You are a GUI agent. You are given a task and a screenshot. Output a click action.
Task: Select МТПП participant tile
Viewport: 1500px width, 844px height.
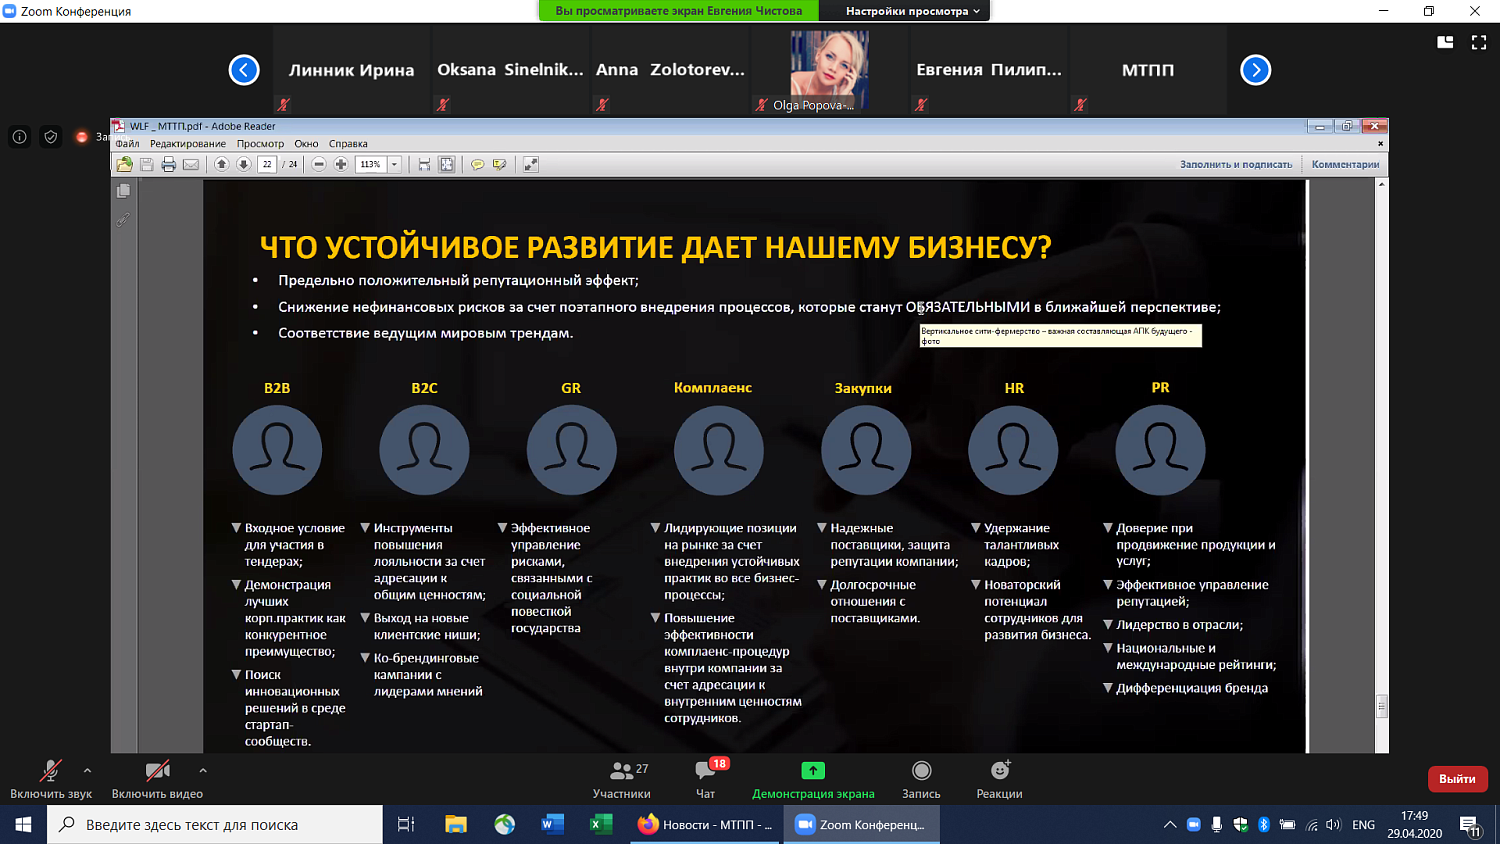coord(1148,70)
